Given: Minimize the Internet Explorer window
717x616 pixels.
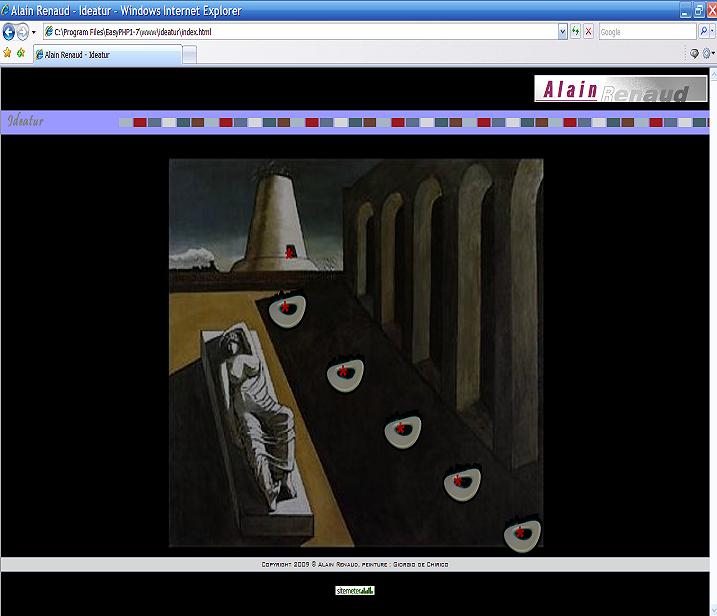Looking at the screenshot, I should click(685, 11).
